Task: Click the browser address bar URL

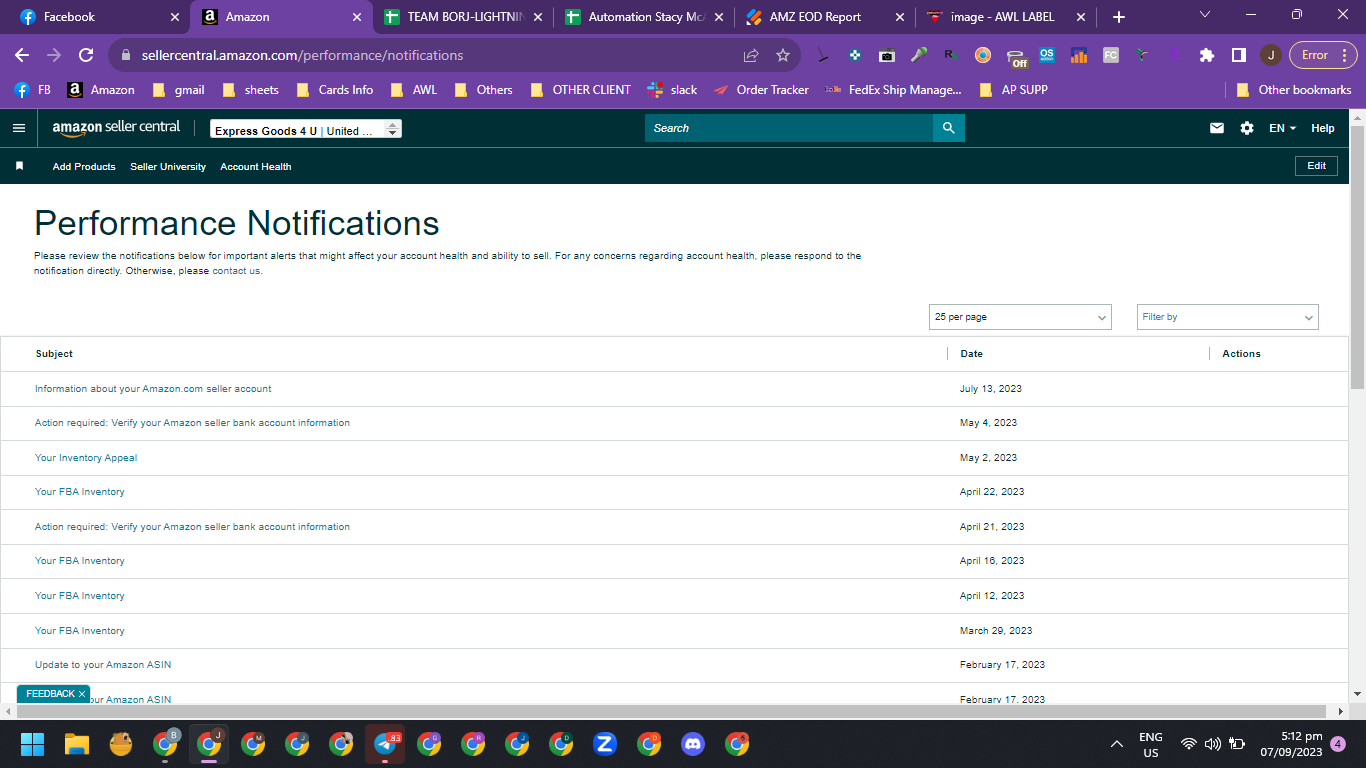Action: [x=303, y=55]
